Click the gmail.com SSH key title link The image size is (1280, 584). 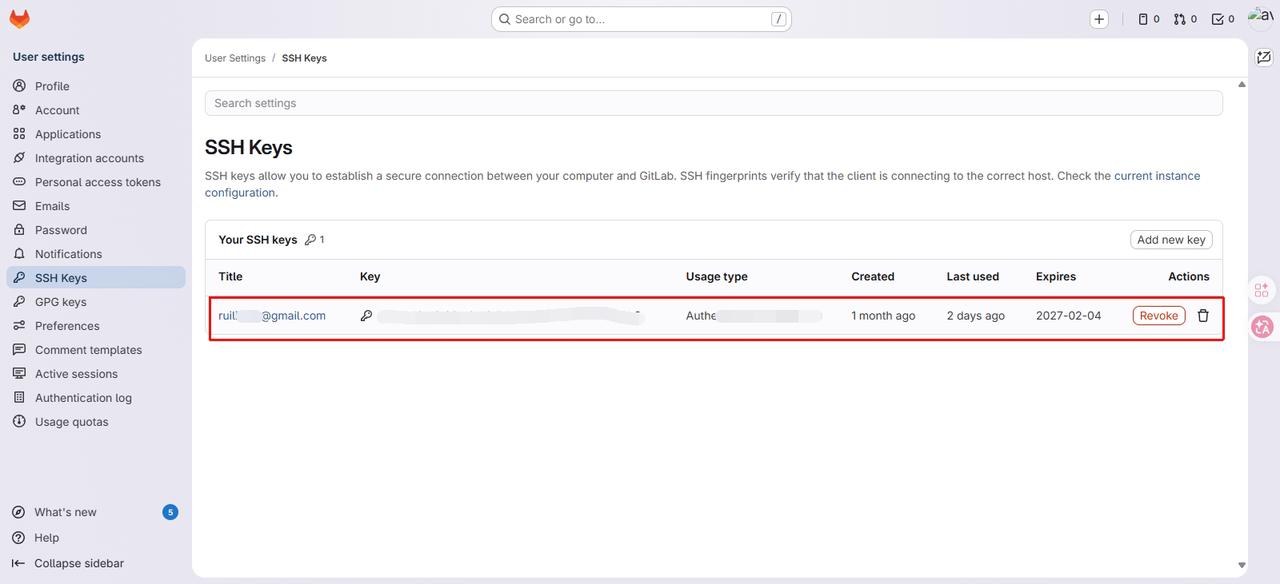(x=272, y=316)
